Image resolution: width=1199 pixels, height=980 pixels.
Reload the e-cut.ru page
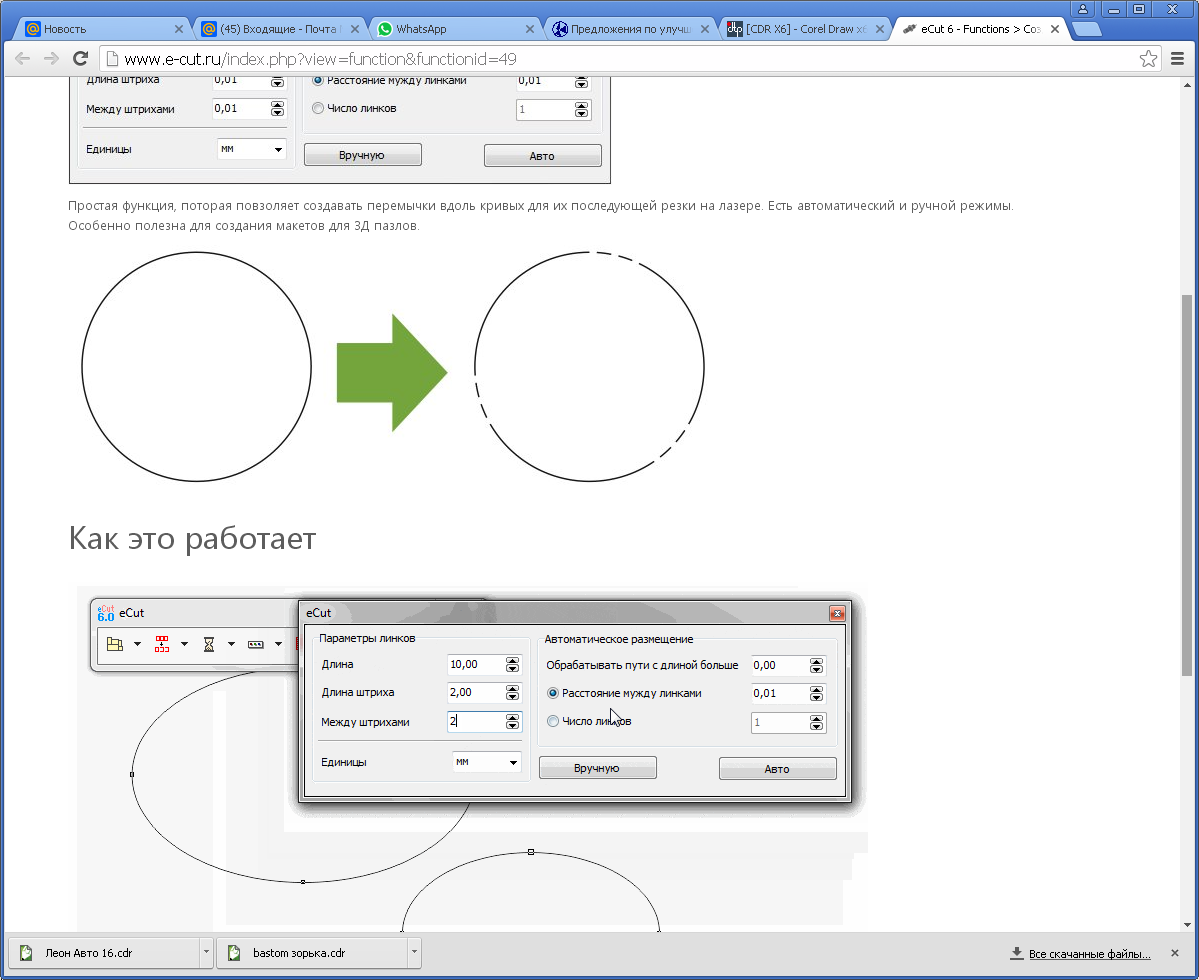[80, 59]
